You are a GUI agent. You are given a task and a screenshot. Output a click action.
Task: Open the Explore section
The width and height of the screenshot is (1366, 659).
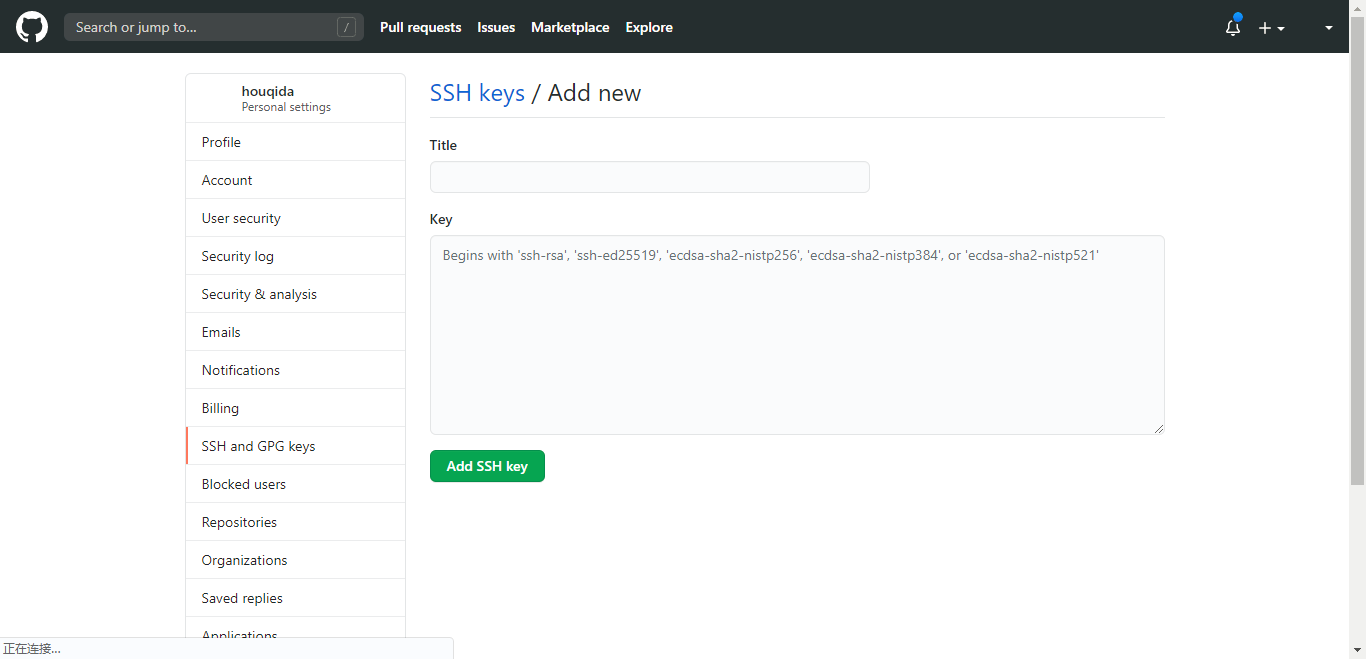click(648, 27)
